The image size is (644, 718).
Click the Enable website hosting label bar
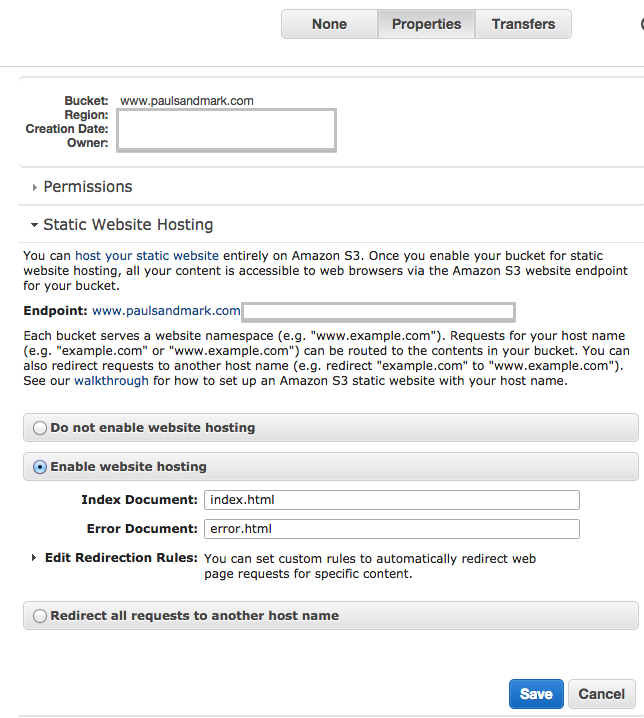(x=331, y=467)
